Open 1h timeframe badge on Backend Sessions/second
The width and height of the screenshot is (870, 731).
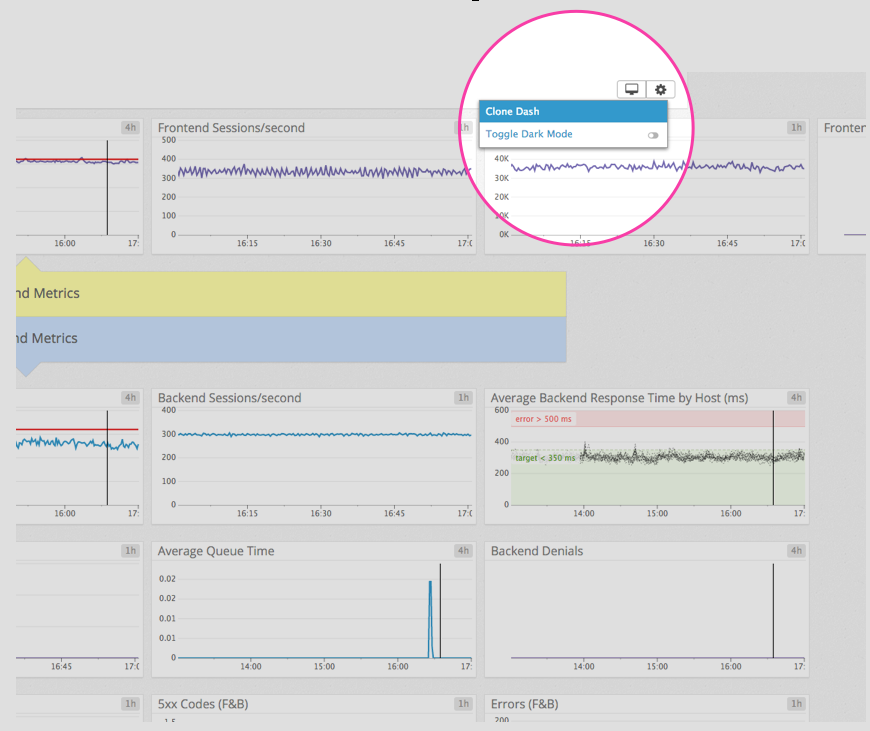point(463,398)
